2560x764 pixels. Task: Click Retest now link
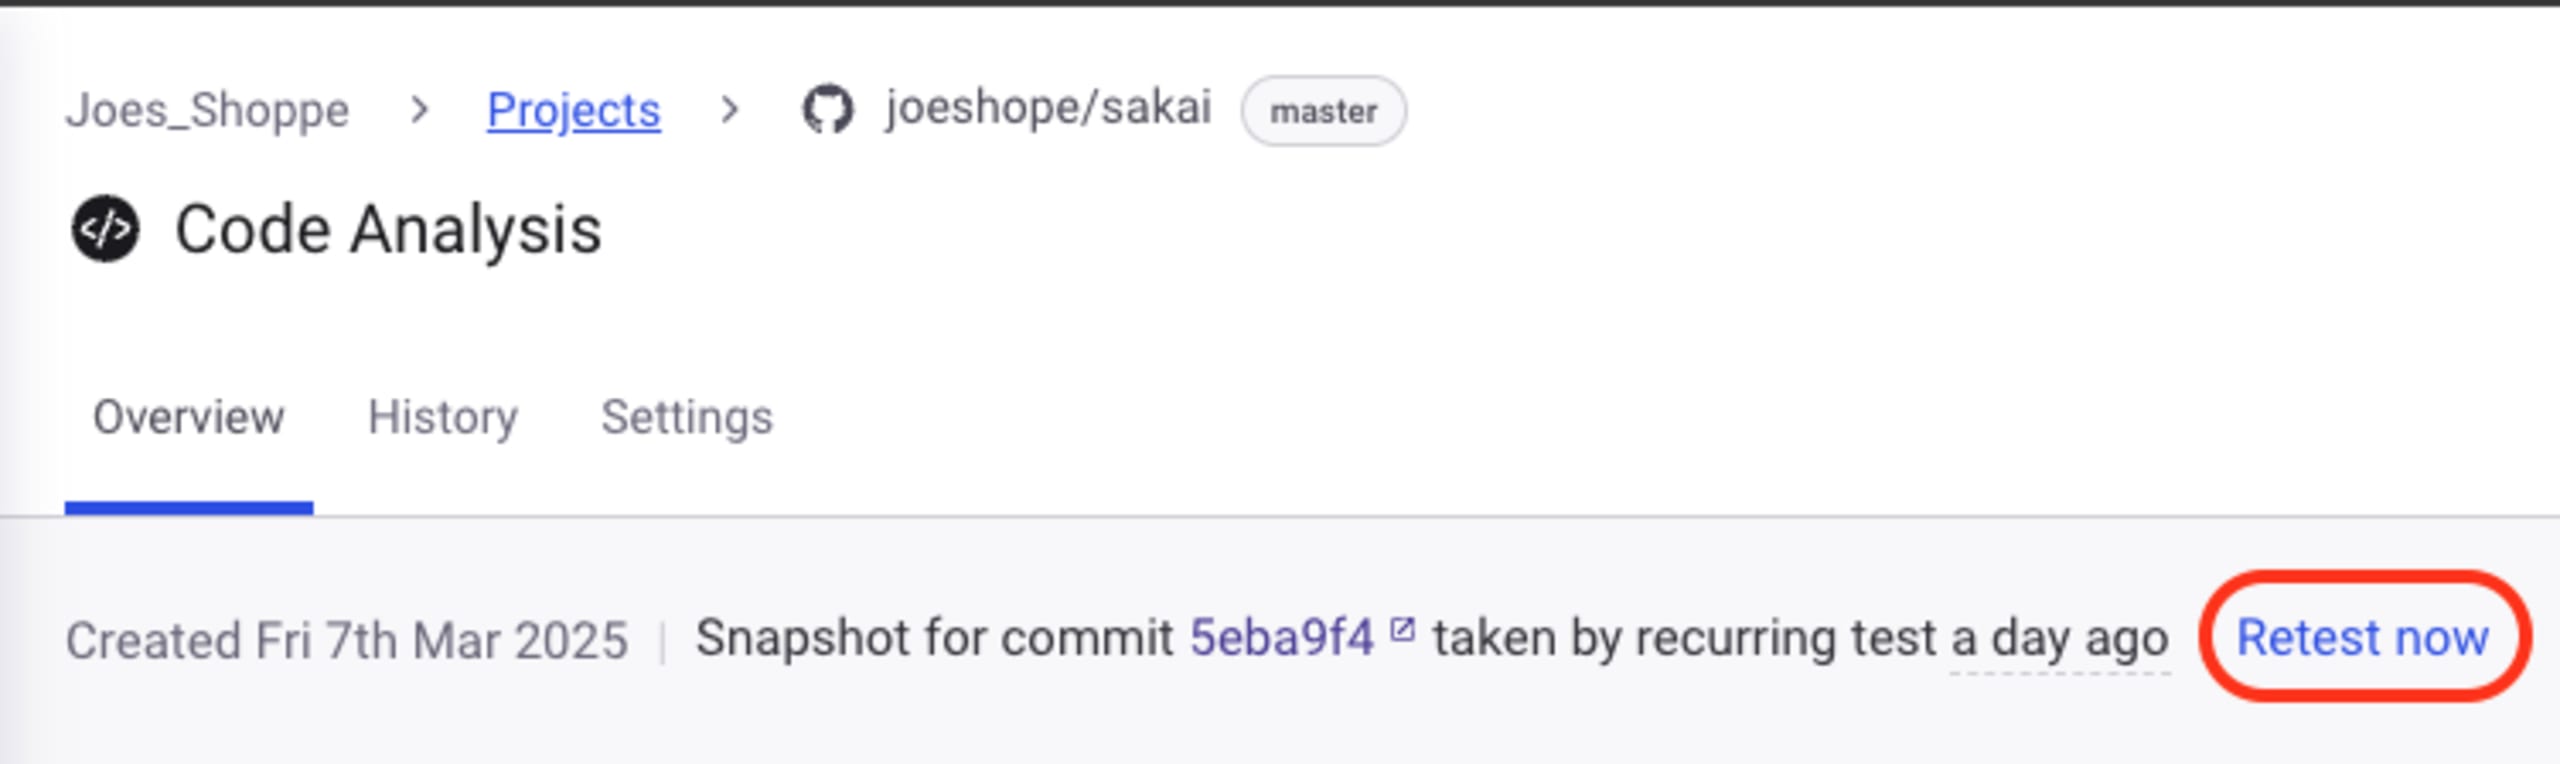[2363, 638]
